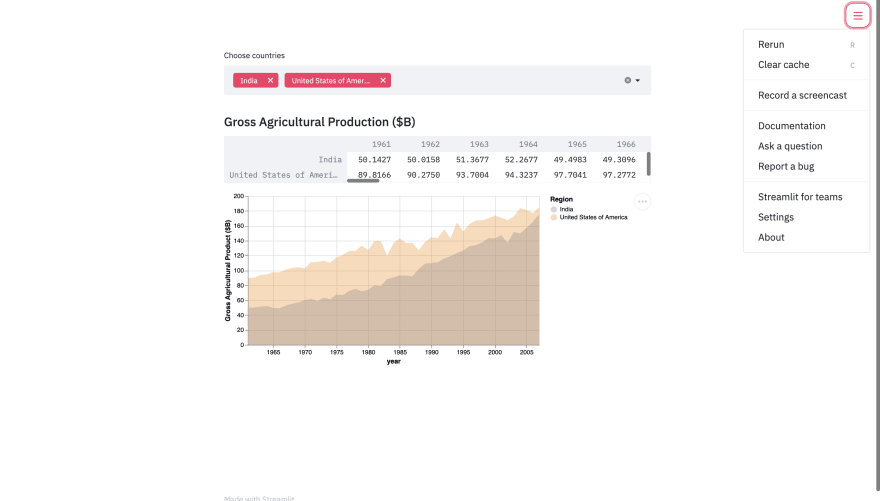This screenshot has height=501, width=880.
Task: Click the table's horizontal scrollbar thumb
Action: pos(363,181)
